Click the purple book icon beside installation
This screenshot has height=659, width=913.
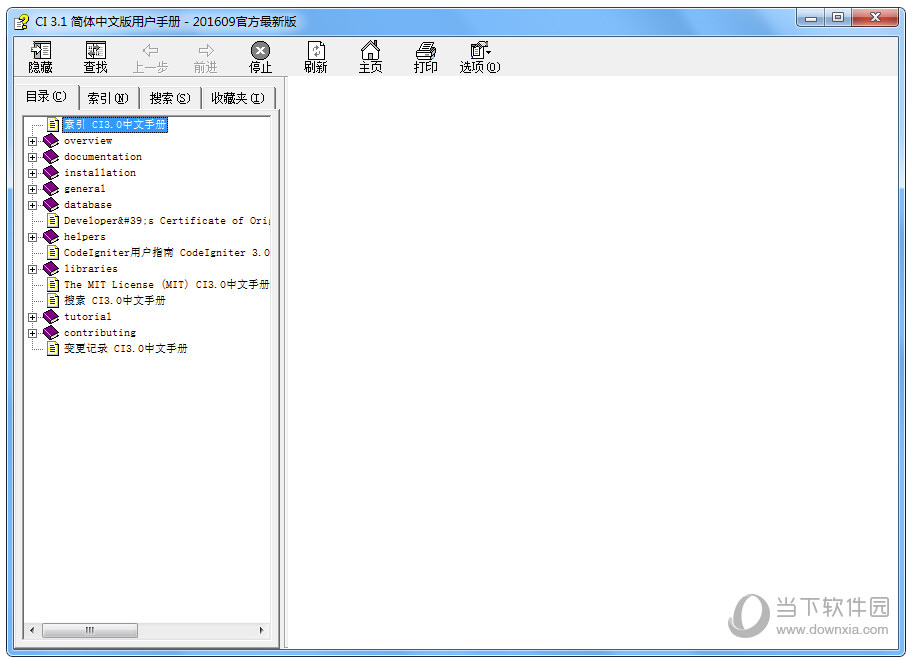coord(51,172)
